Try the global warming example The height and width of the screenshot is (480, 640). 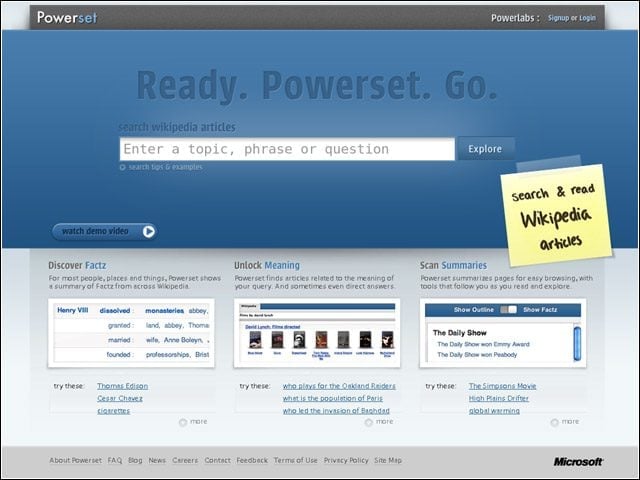point(494,411)
